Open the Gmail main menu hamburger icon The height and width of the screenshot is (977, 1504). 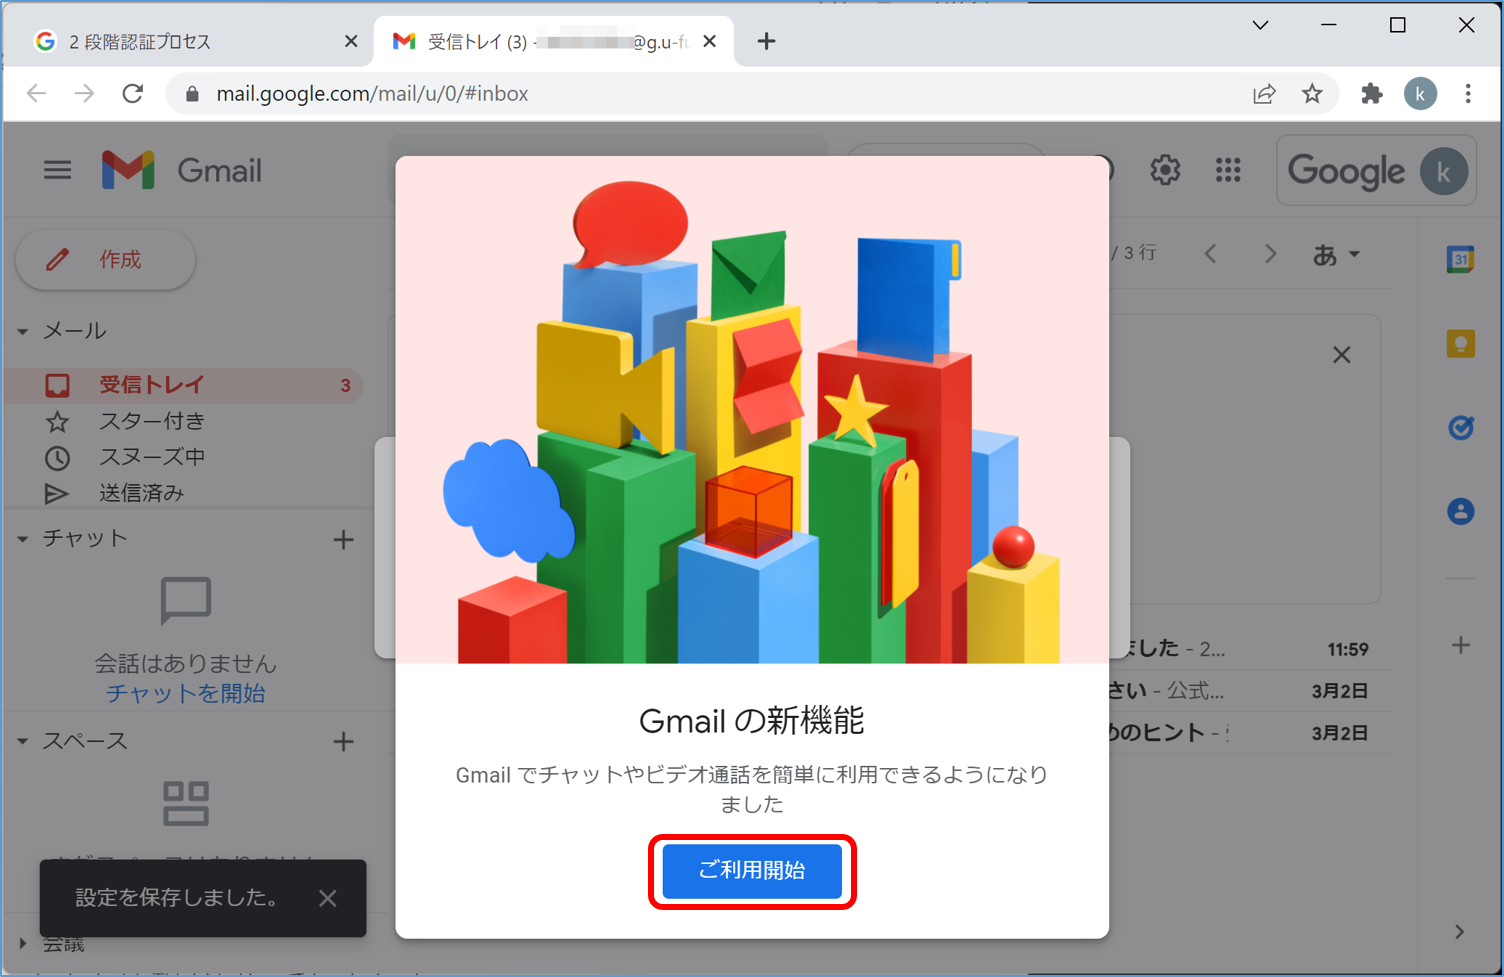tap(57, 170)
